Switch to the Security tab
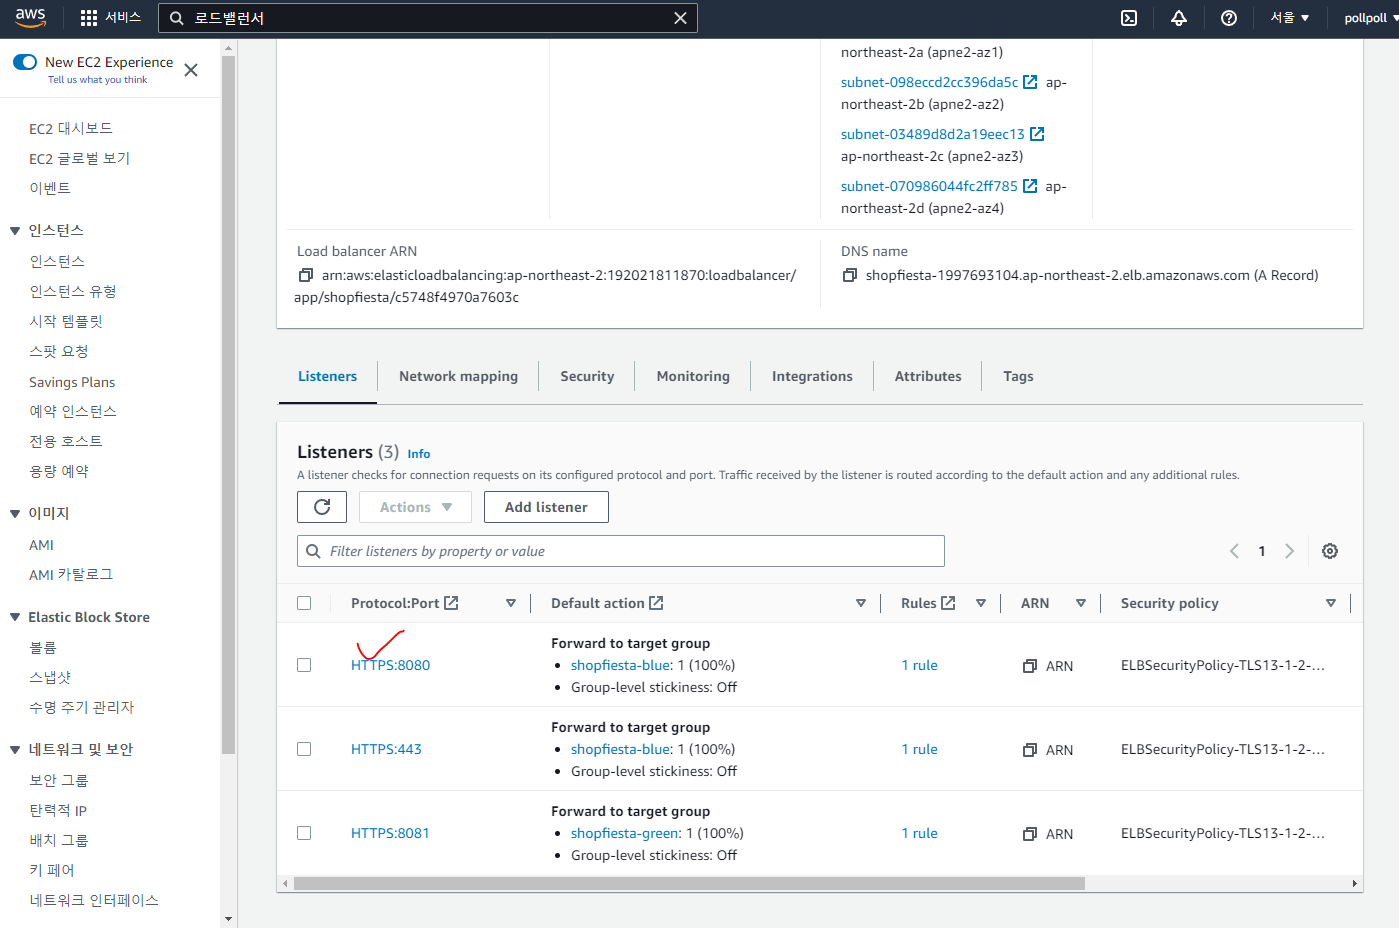Viewport: 1399px width, 928px height. pyautogui.click(x=587, y=376)
